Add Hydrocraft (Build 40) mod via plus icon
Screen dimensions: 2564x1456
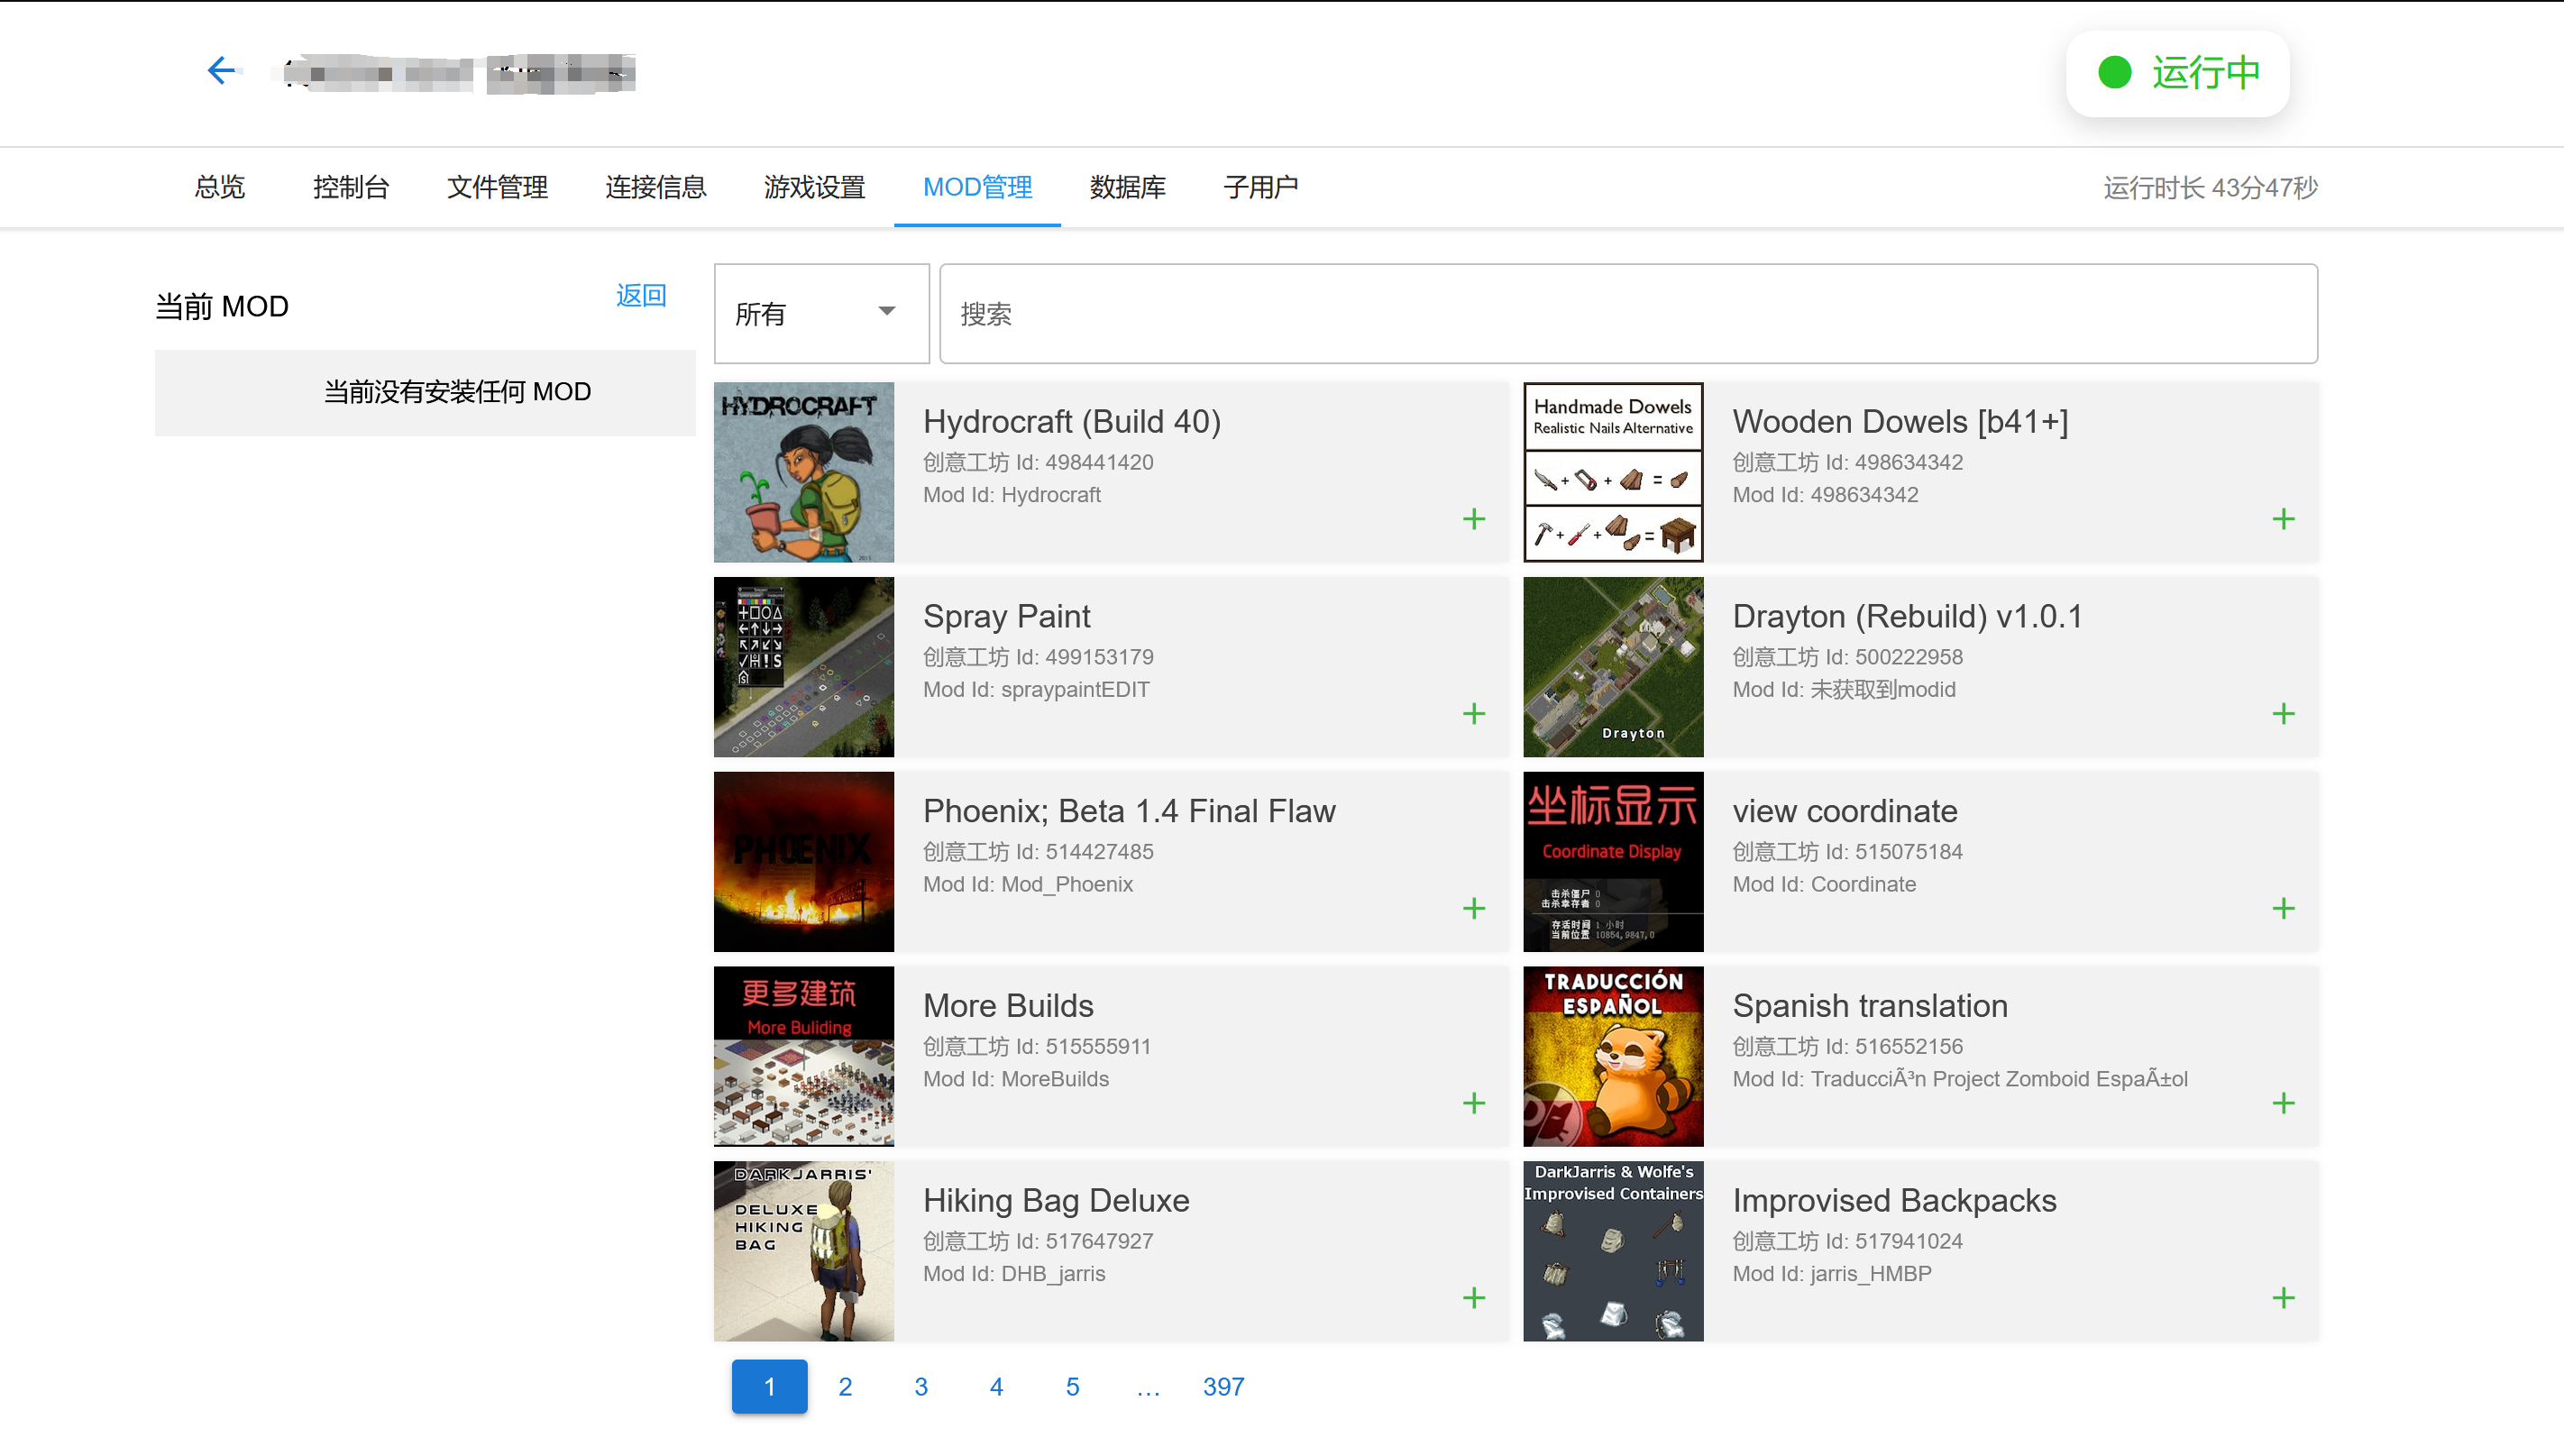click(1474, 519)
